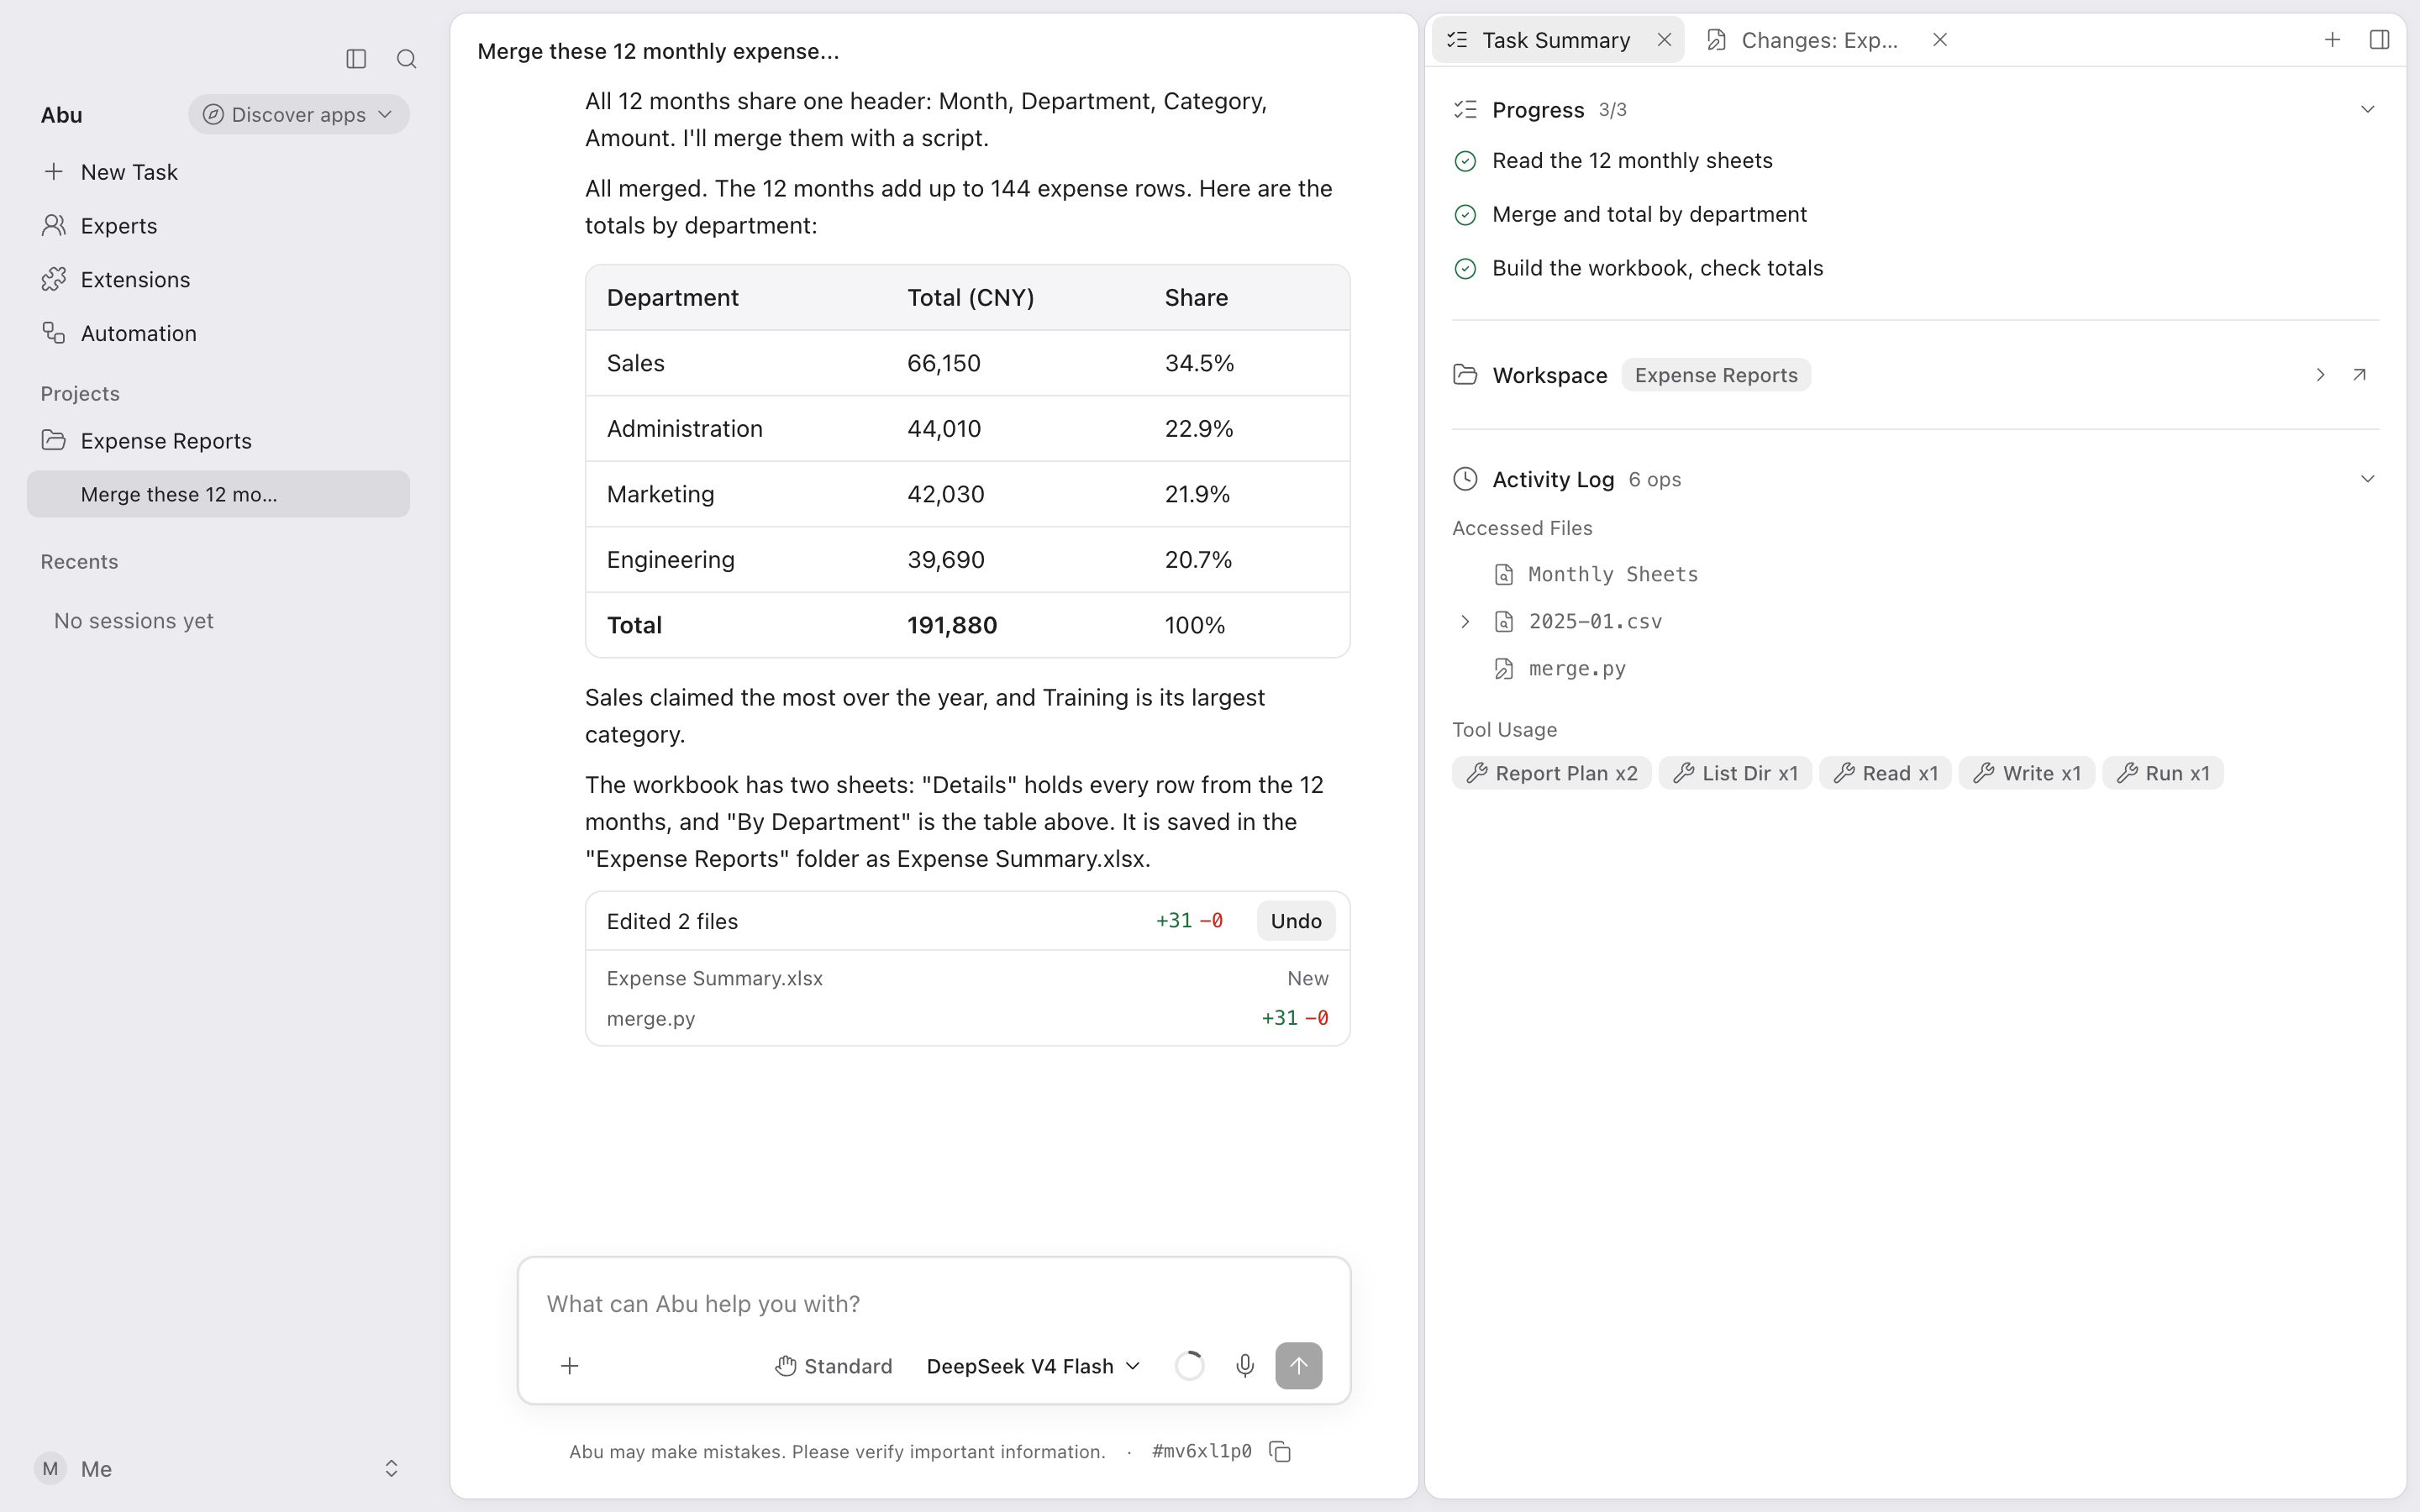2420x1512 pixels.
Task: Open merge.py in Accessed Files
Action: (1560, 669)
